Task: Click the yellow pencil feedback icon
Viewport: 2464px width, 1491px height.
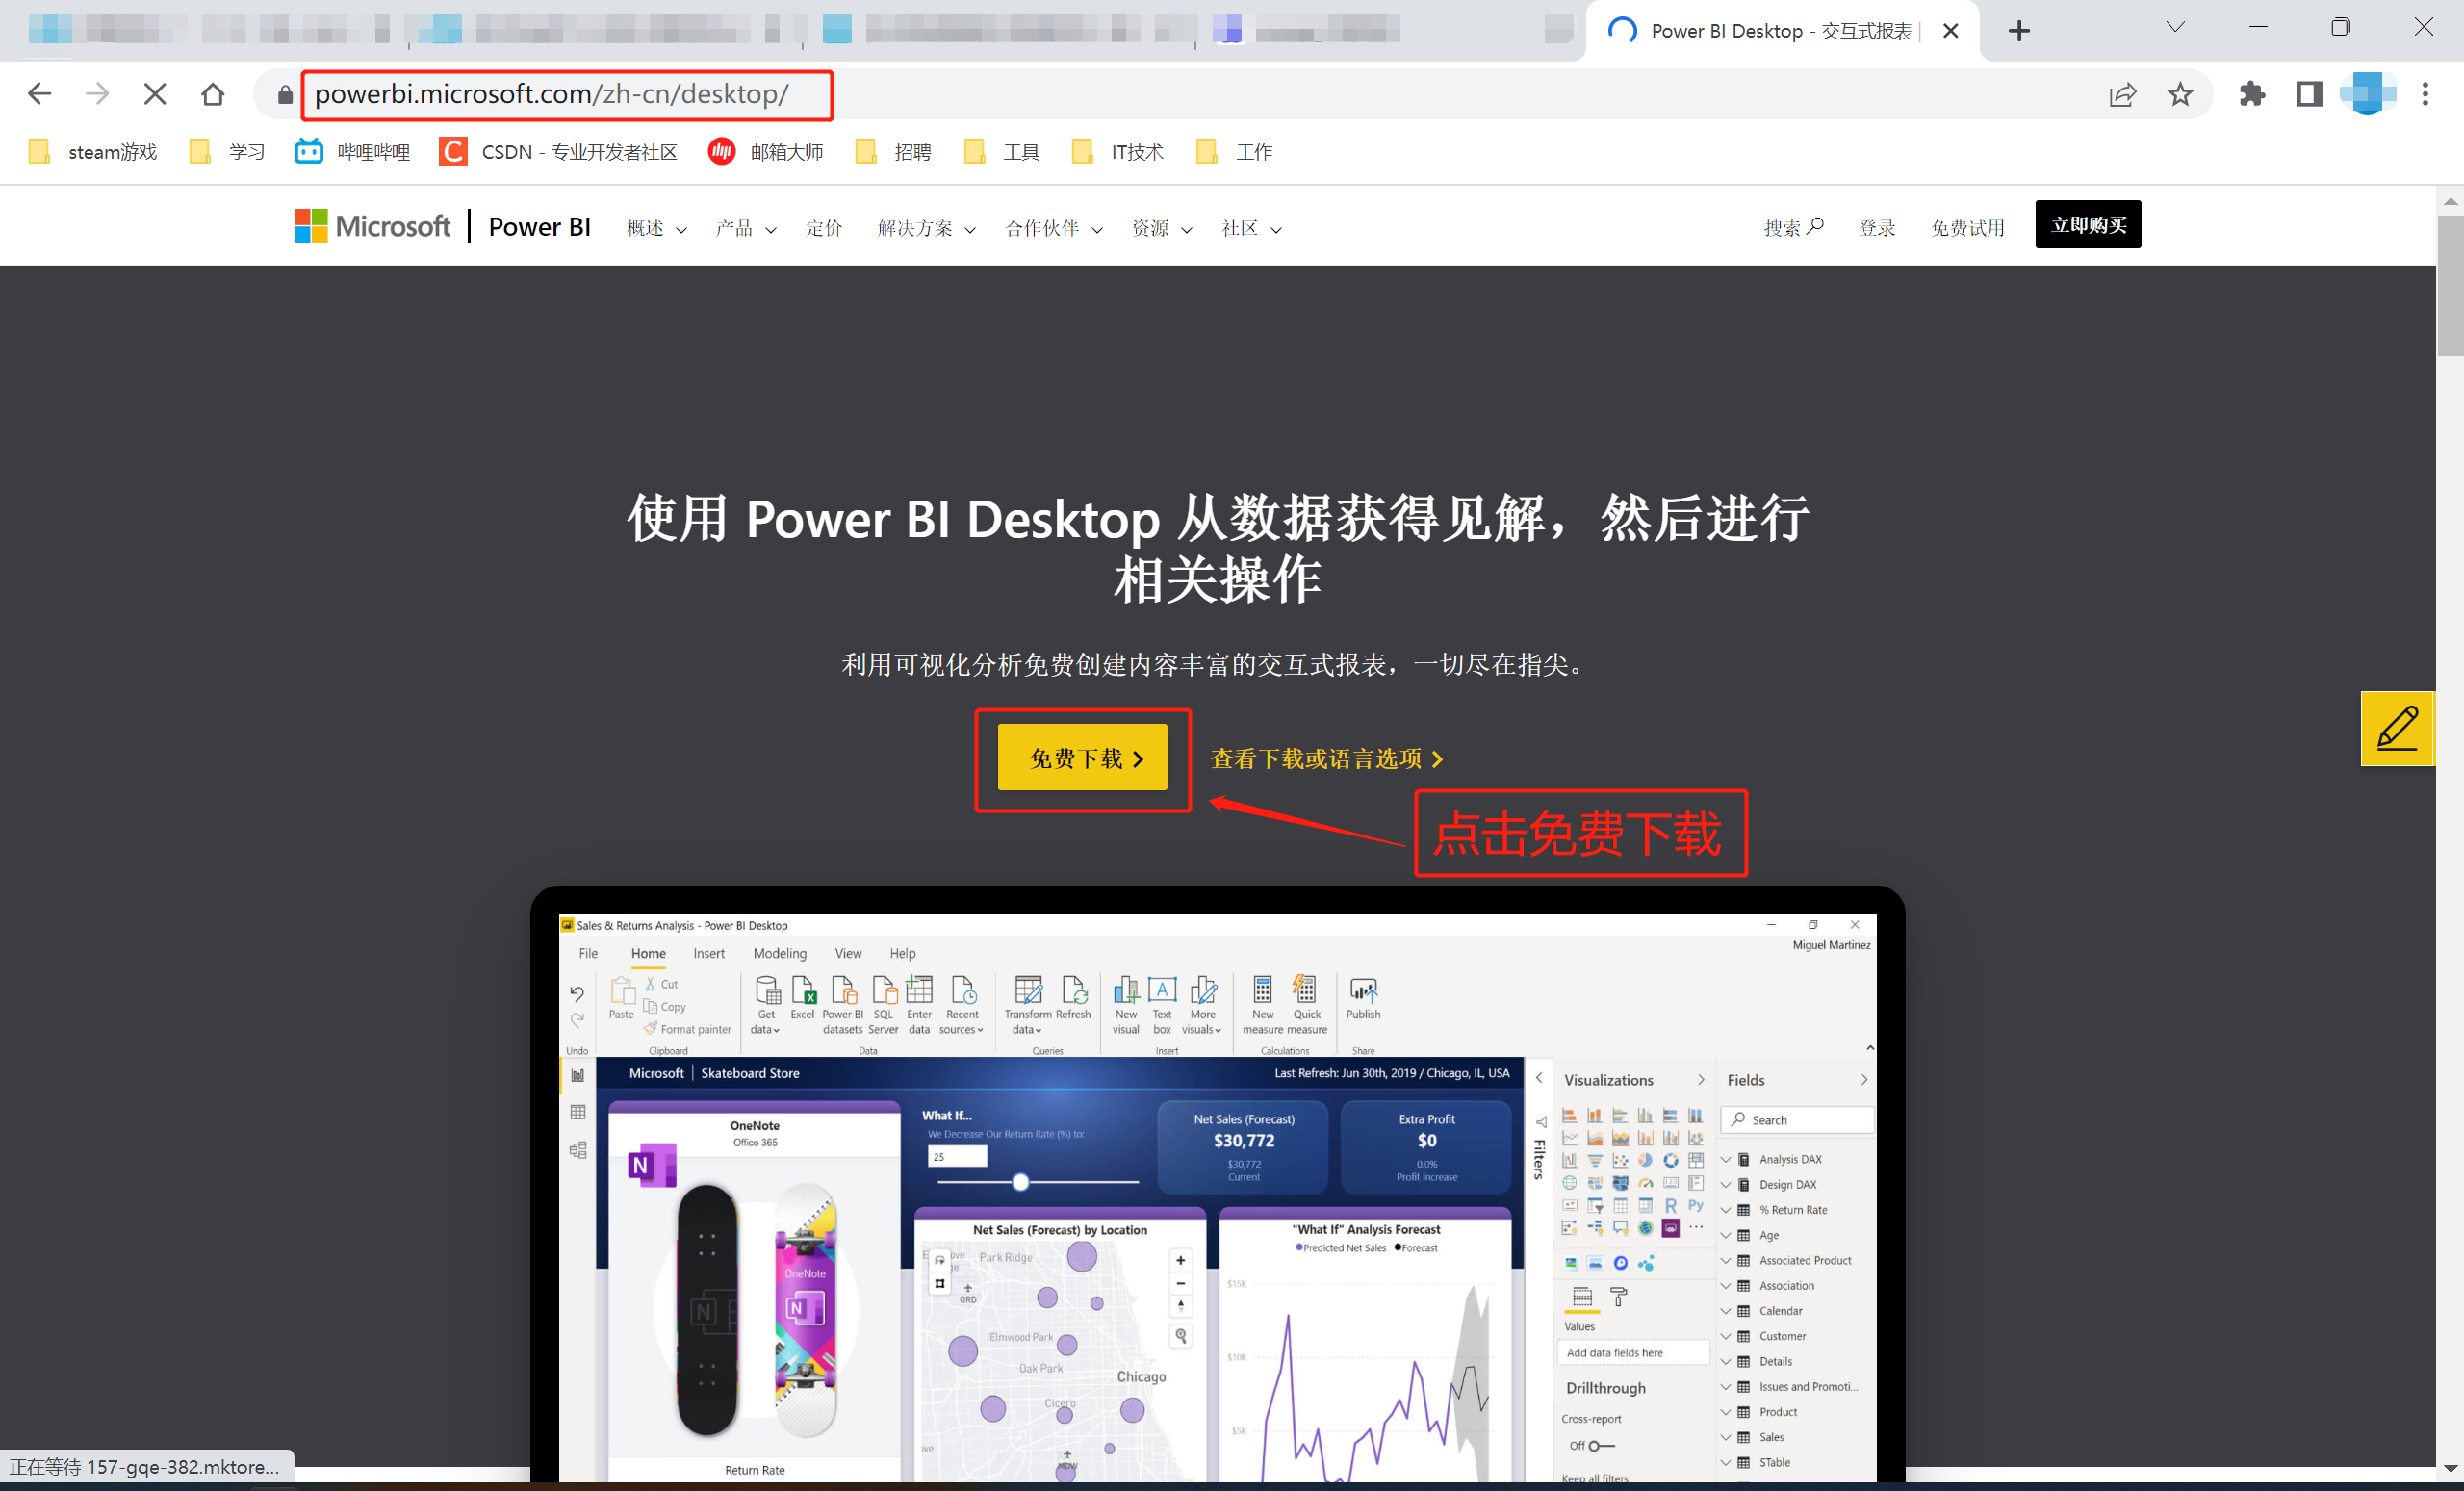Action: (2396, 728)
